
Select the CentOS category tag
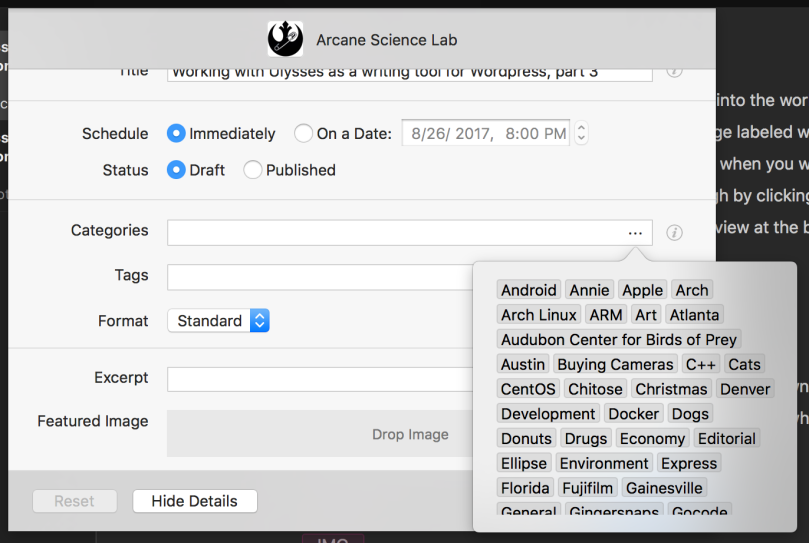pos(528,389)
